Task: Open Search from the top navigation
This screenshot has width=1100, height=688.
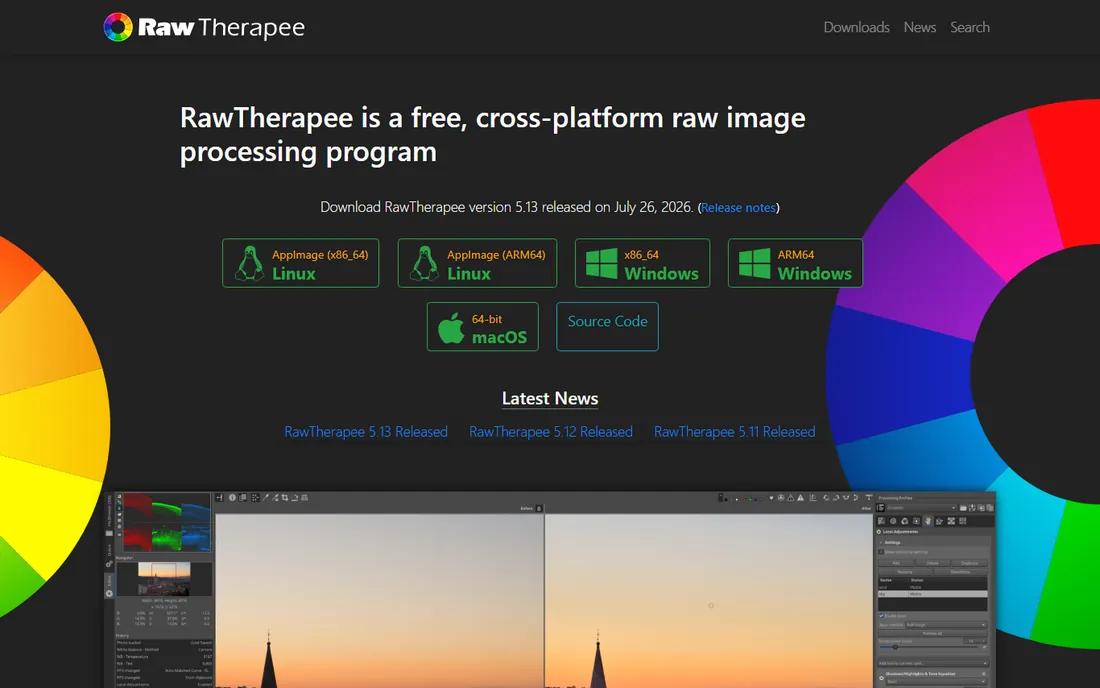Action: pyautogui.click(x=970, y=27)
